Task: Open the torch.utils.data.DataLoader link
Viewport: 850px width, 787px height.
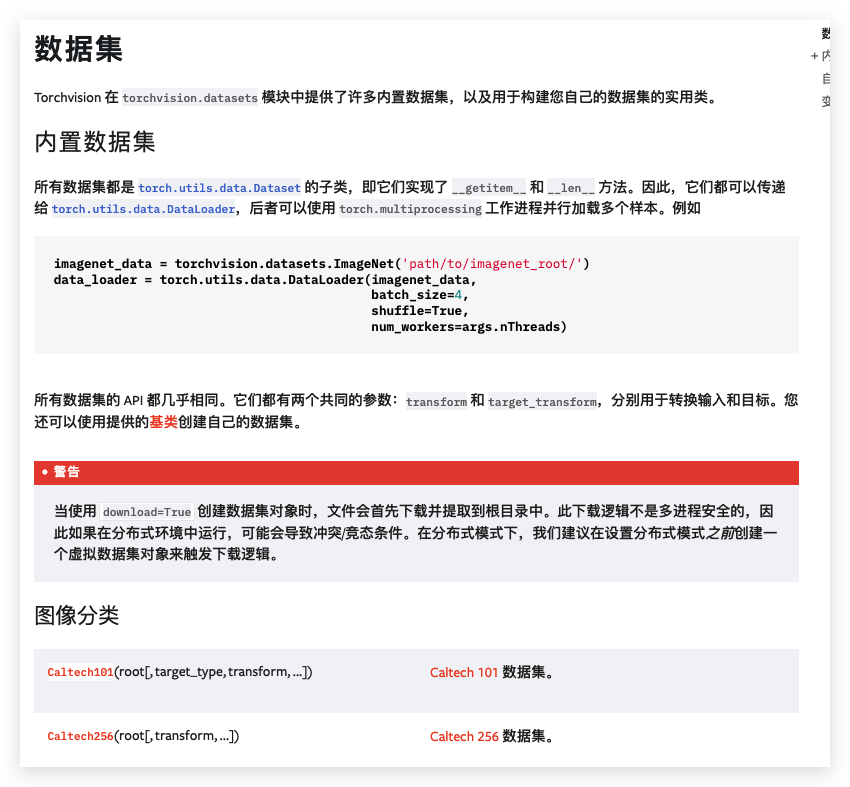Action: click(x=143, y=209)
